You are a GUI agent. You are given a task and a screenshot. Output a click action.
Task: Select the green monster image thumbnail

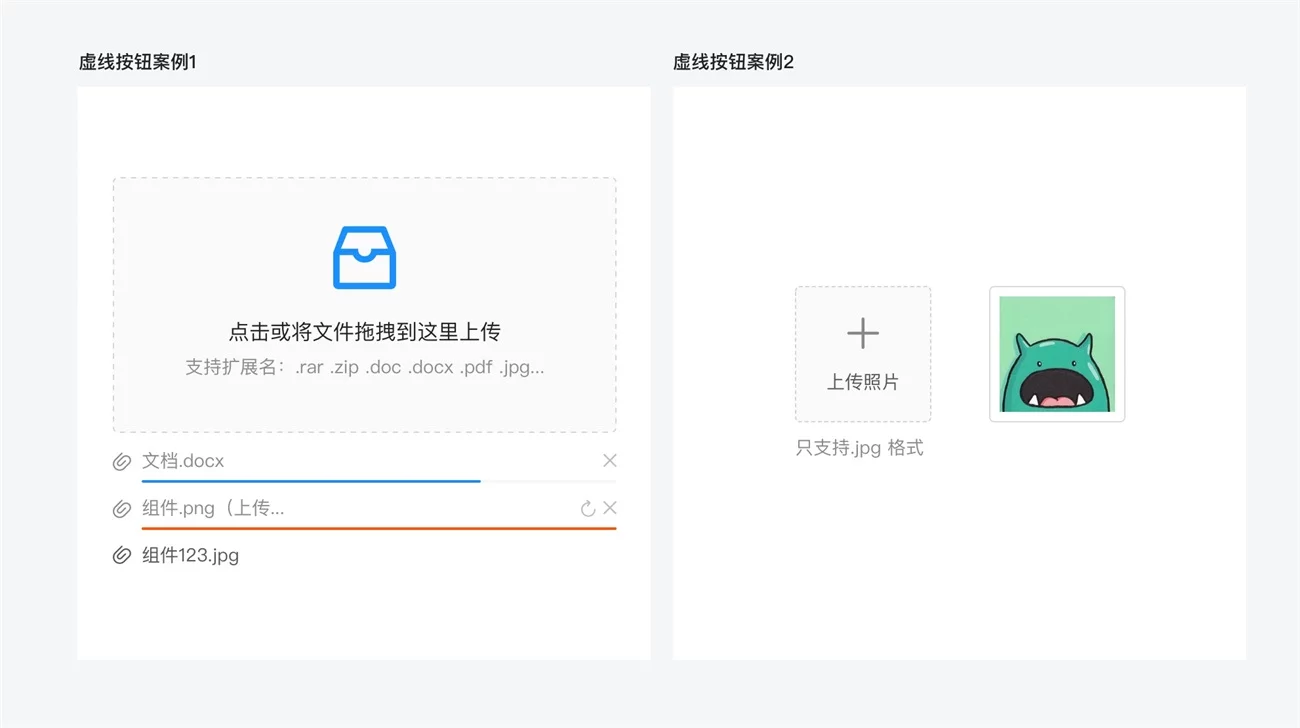click(x=1057, y=354)
